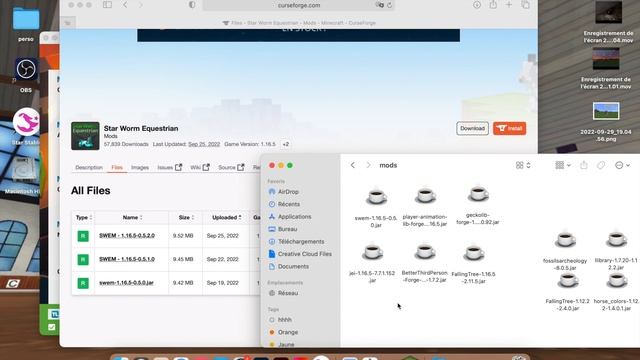Click the curseforge.com address bar
The width and height of the screenshot is (640, 360).
(x=299, y=5)
